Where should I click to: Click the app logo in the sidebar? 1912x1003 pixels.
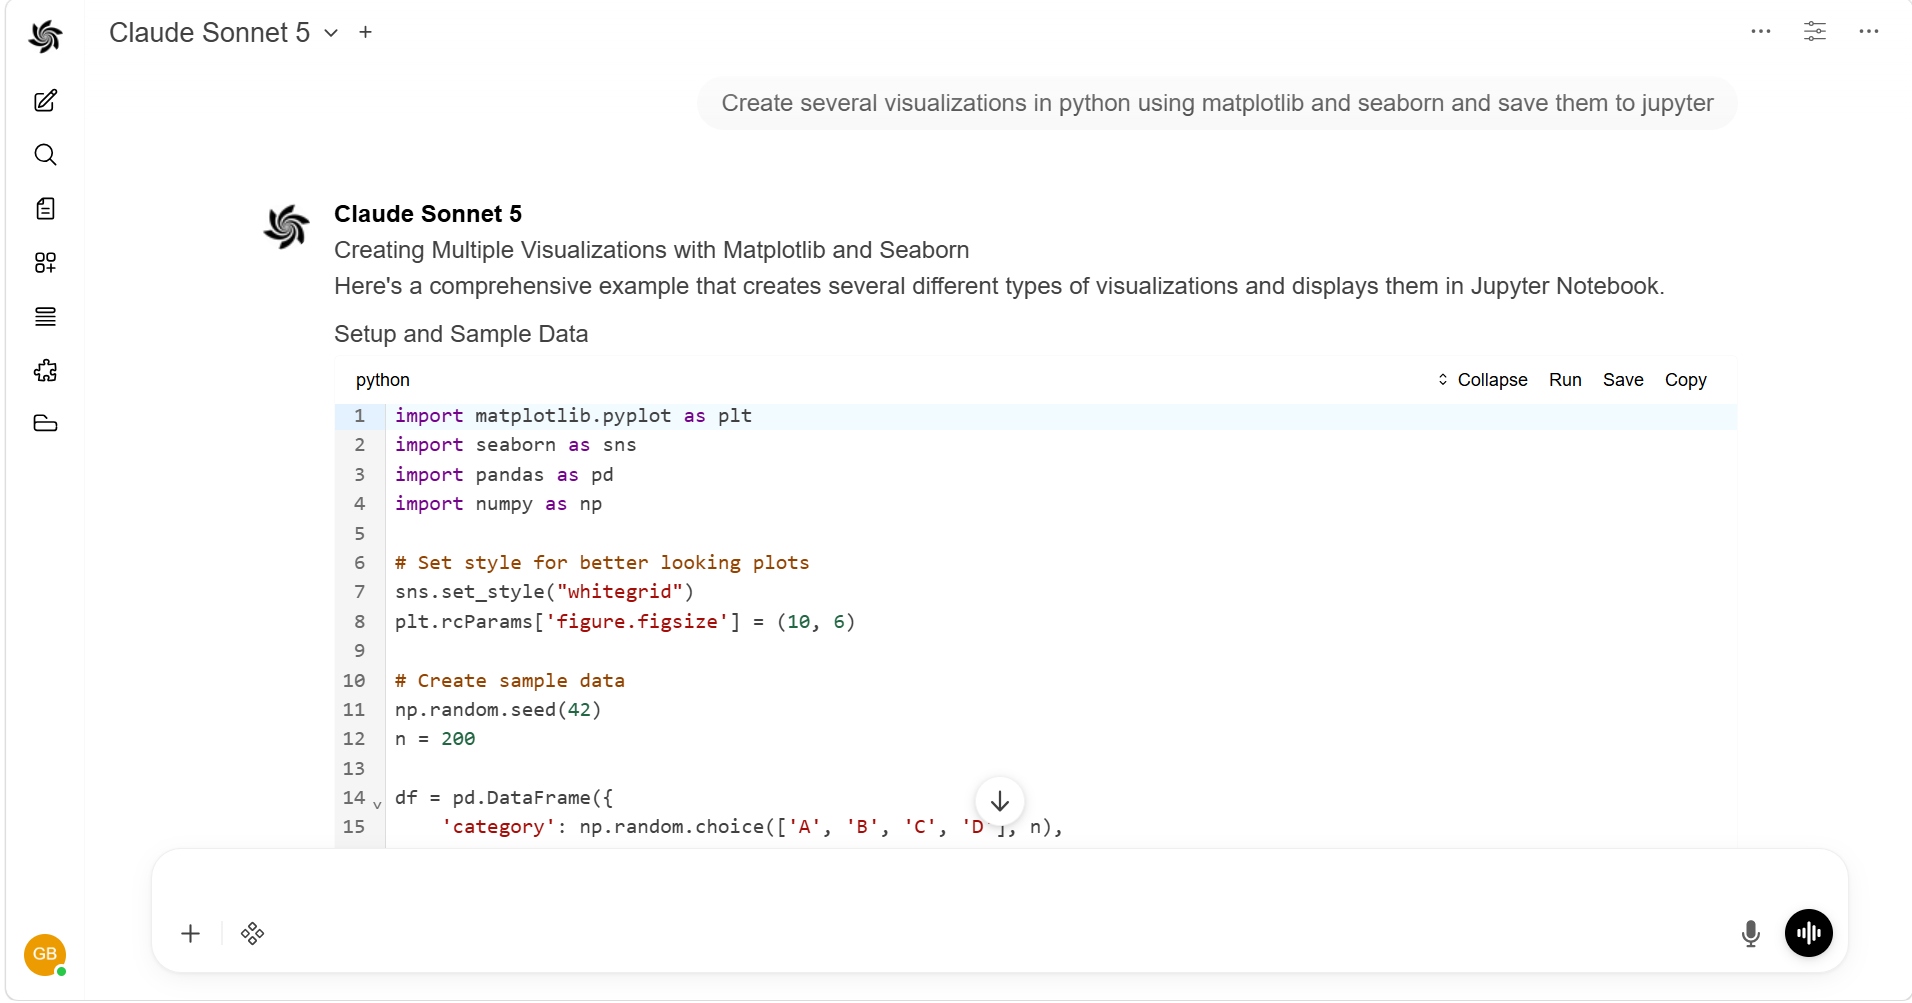click(x=45, y=36)
